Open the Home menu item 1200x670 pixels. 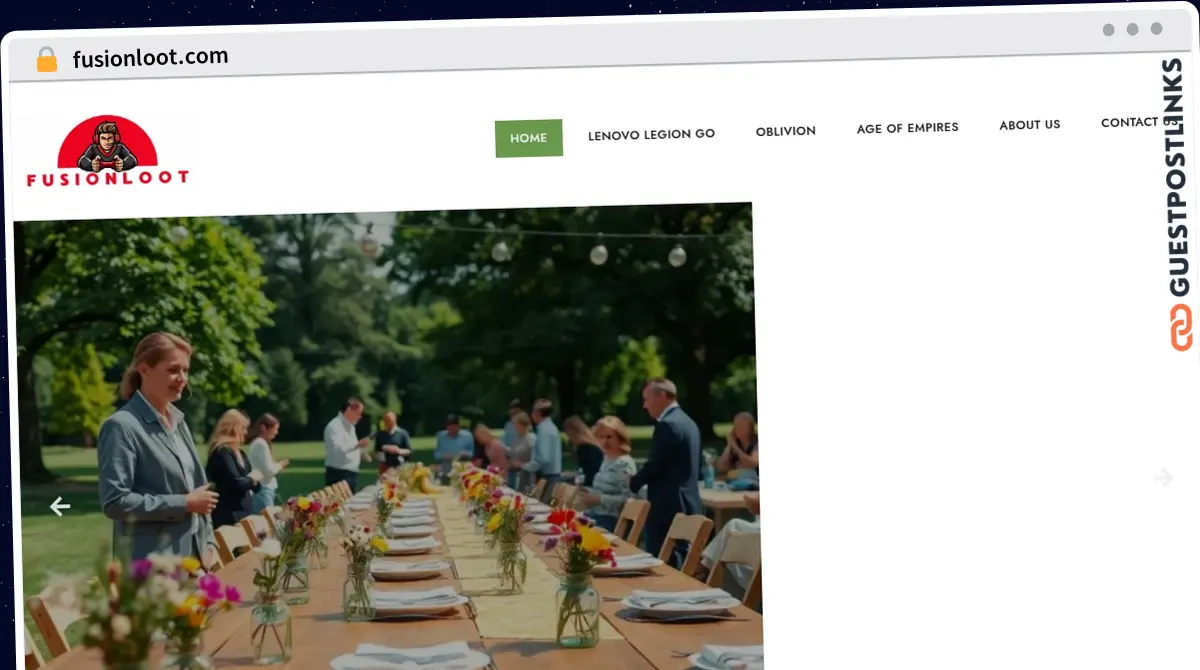(x=528, y=138)
